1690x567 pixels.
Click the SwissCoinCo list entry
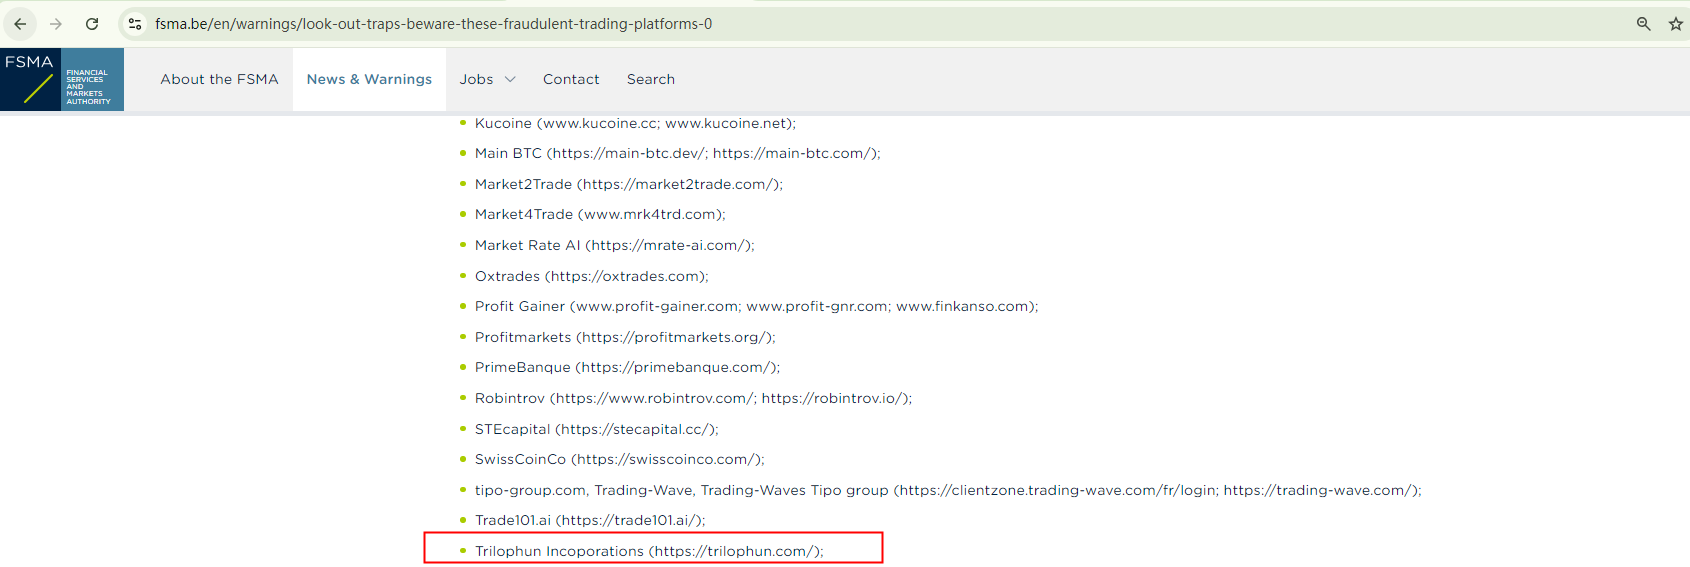point(619,459)
